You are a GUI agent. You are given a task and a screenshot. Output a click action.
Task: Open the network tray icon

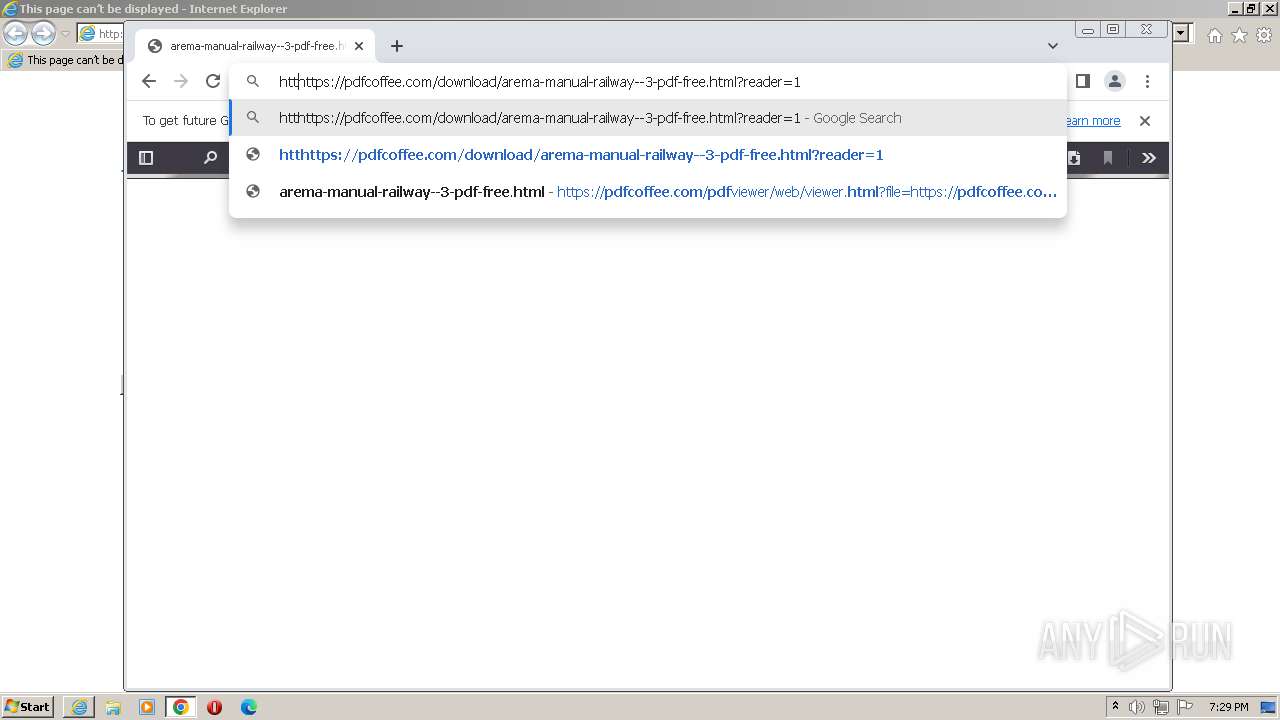tap(1161, 707)
